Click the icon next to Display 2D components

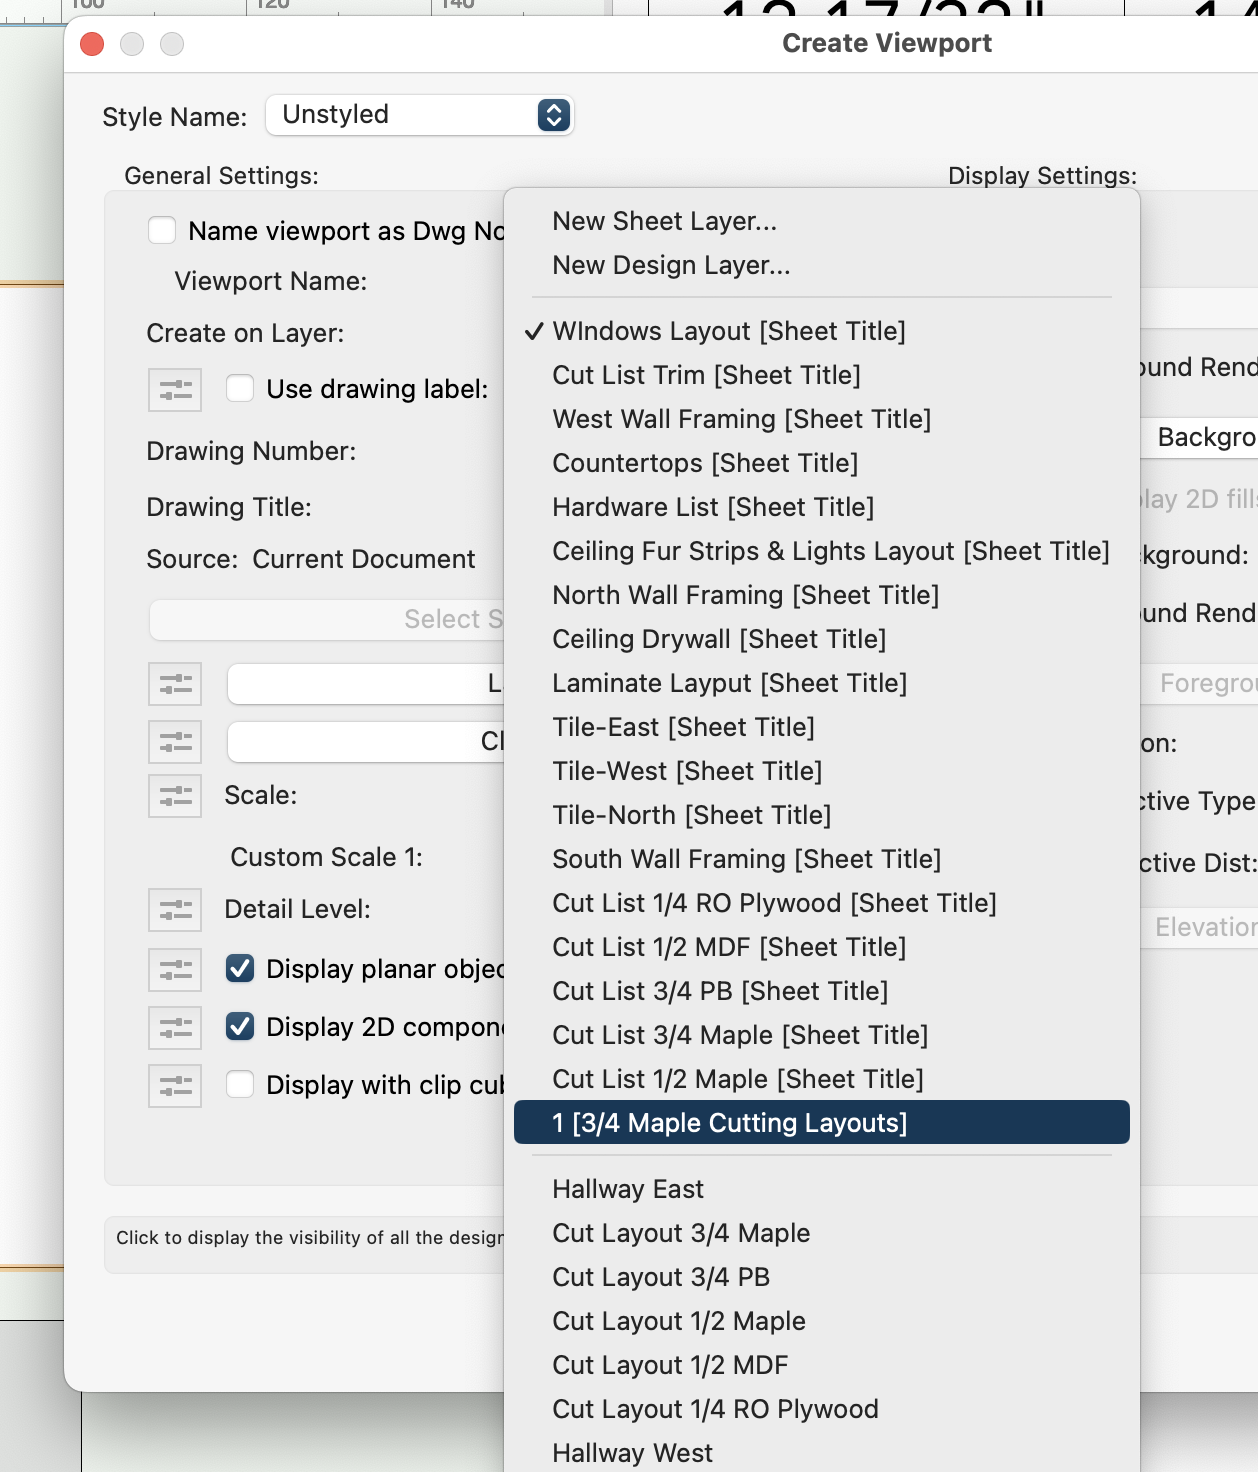pyautogui.click(x=174, y=1027)
